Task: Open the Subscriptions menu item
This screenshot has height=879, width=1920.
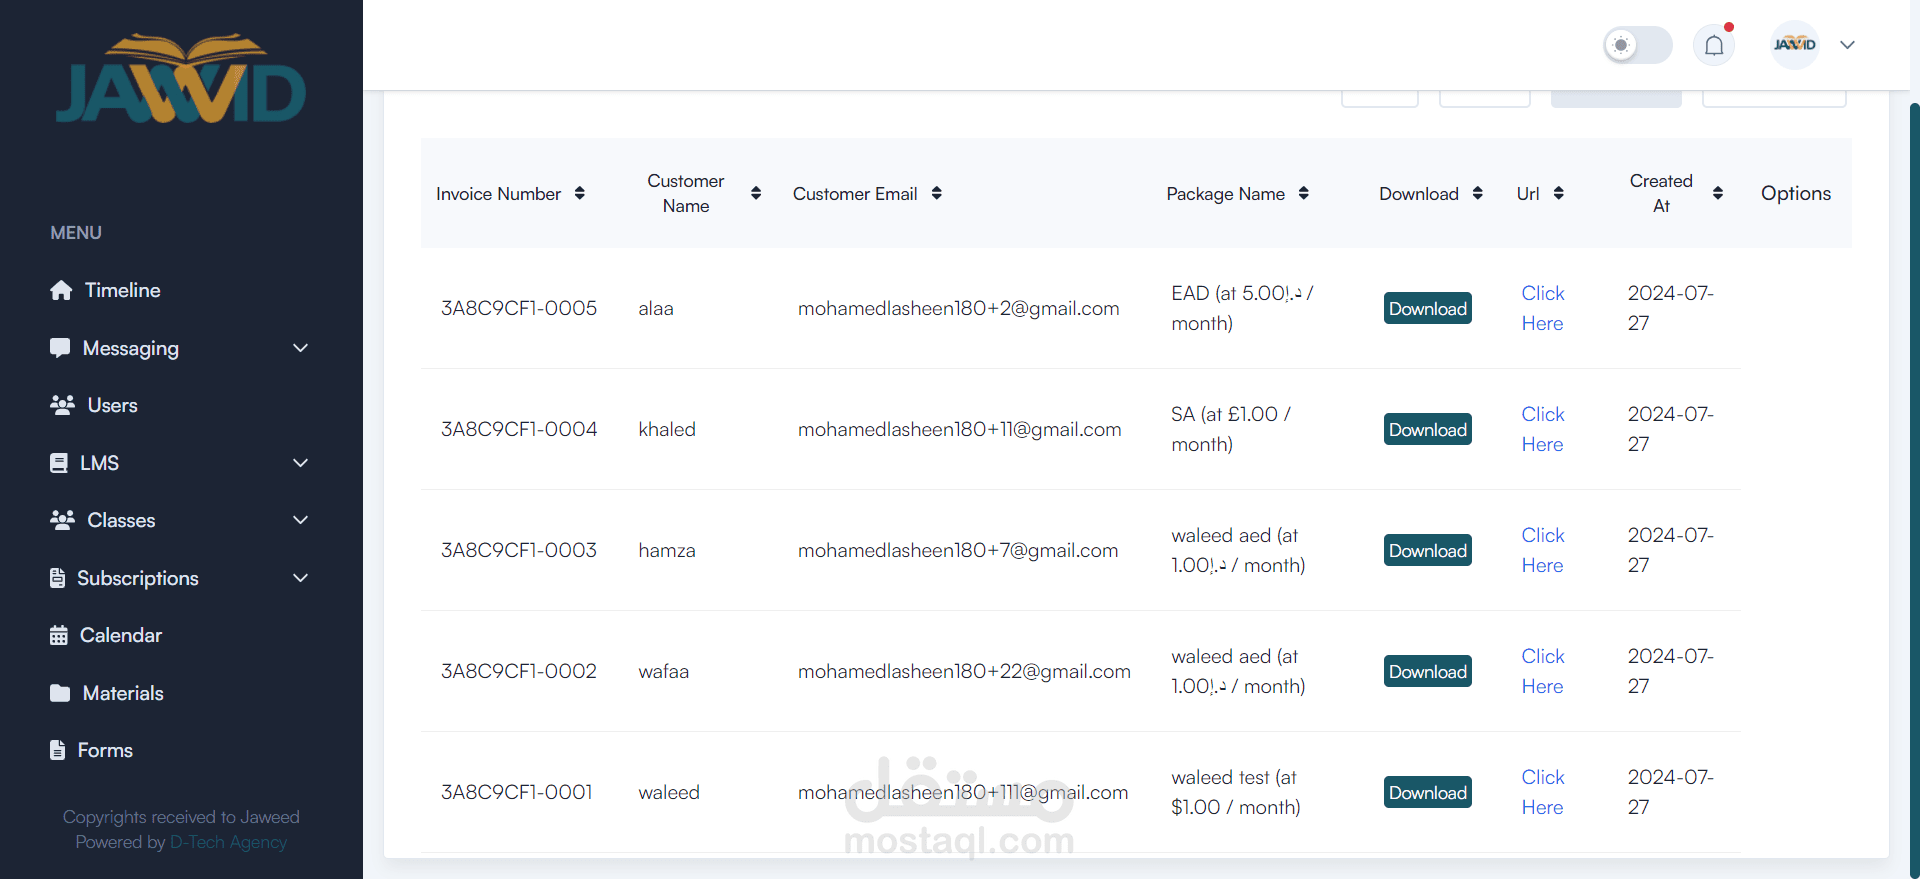Action: coord(138,578)
